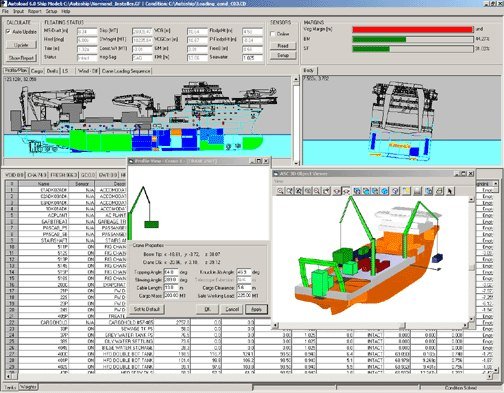Click the Safe Working Load field

(244, 295)
